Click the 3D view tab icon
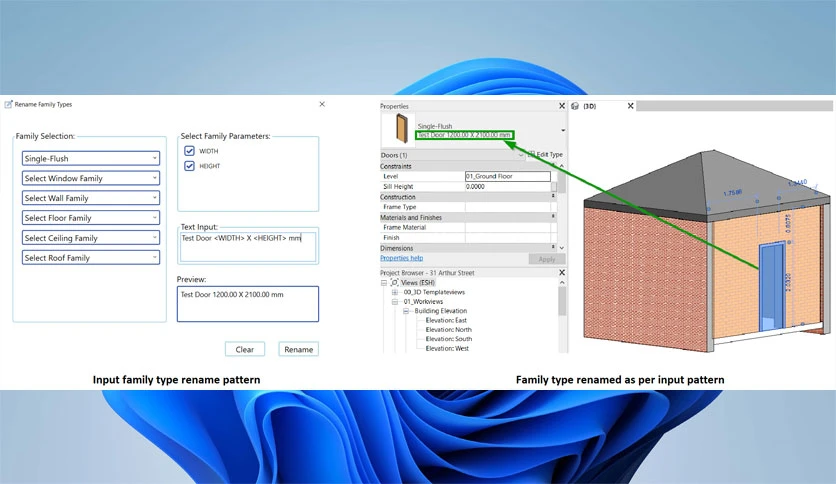 tap(575, 106)
